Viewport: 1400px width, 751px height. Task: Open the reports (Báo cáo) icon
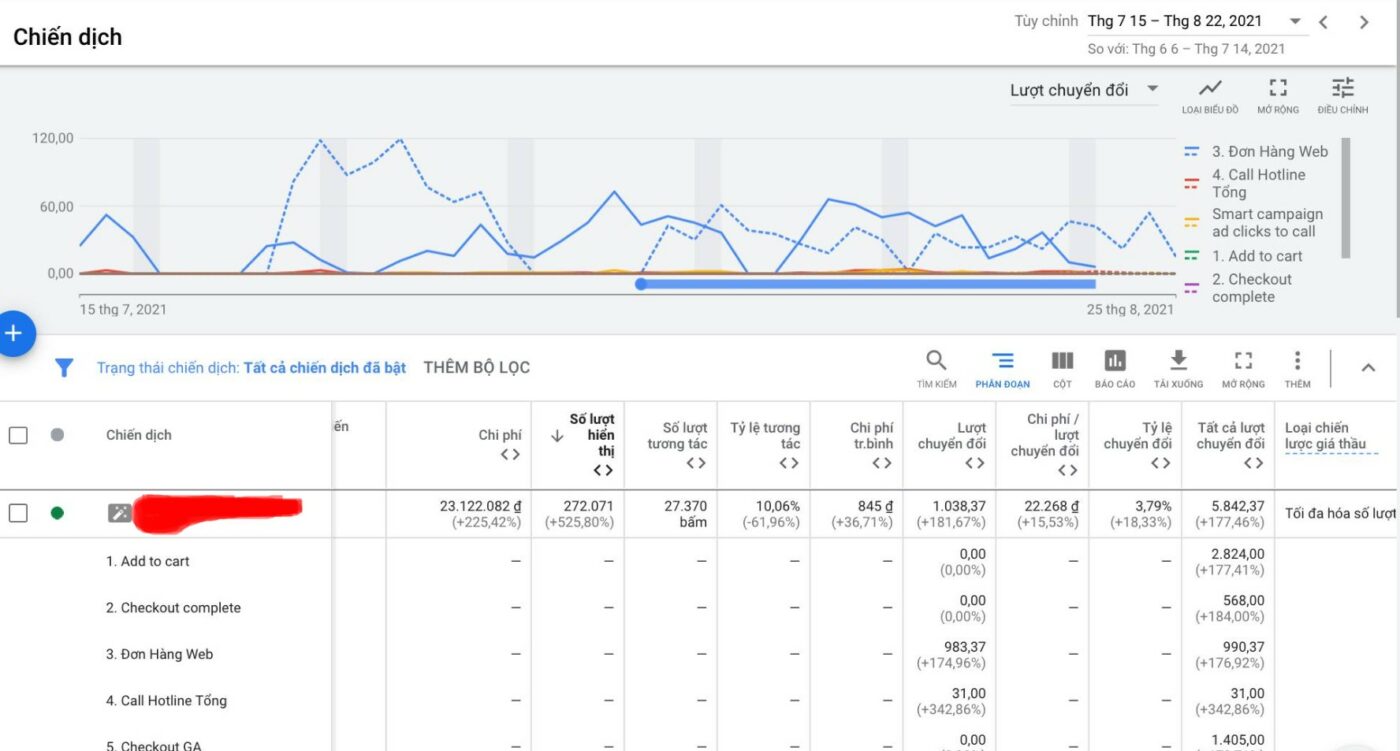(x=1115, y=360)
